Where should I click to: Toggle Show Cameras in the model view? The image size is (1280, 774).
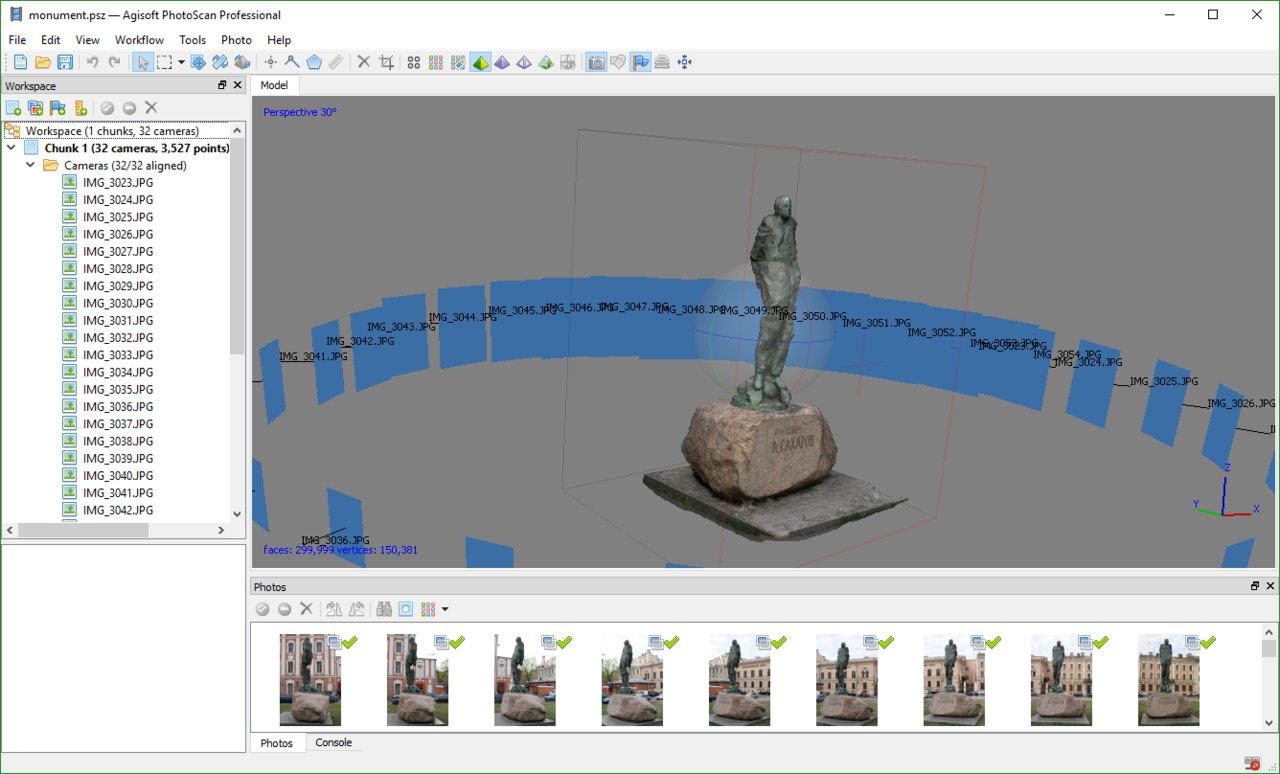[x=596, y=62]
